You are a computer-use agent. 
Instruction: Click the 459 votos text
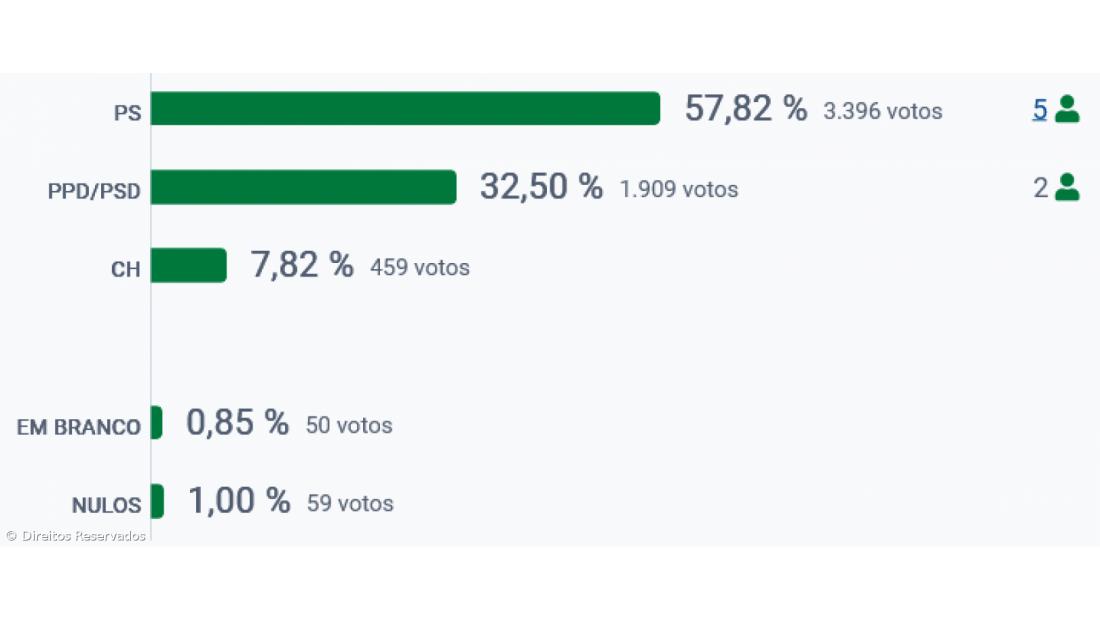click(x=419, y=268)
